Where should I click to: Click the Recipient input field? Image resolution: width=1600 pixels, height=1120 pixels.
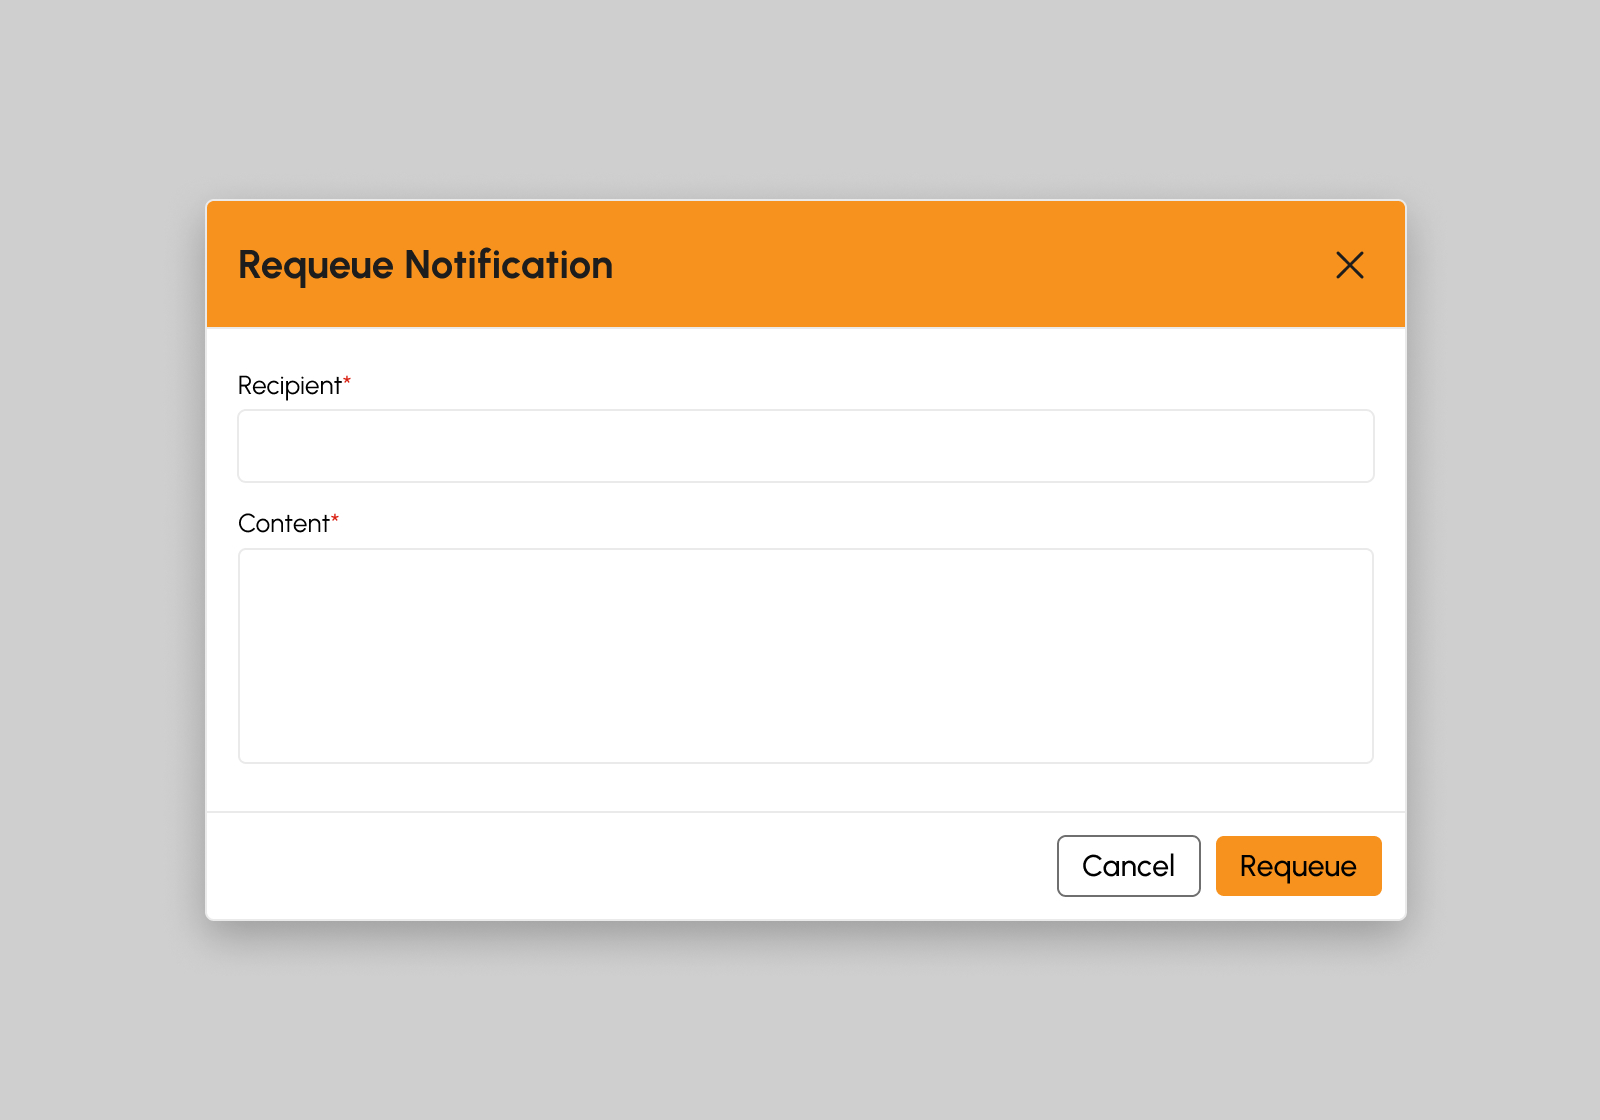pyautogui.click(x=806, y=446)
